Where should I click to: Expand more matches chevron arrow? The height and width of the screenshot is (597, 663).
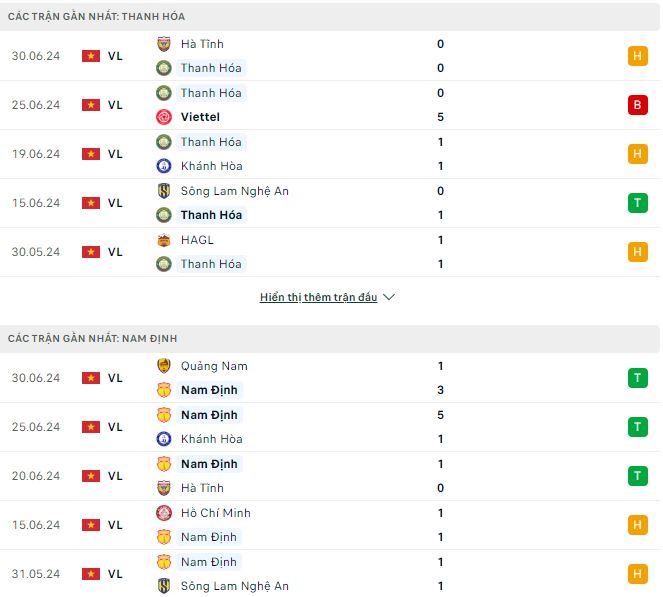[x=389, y=297]
